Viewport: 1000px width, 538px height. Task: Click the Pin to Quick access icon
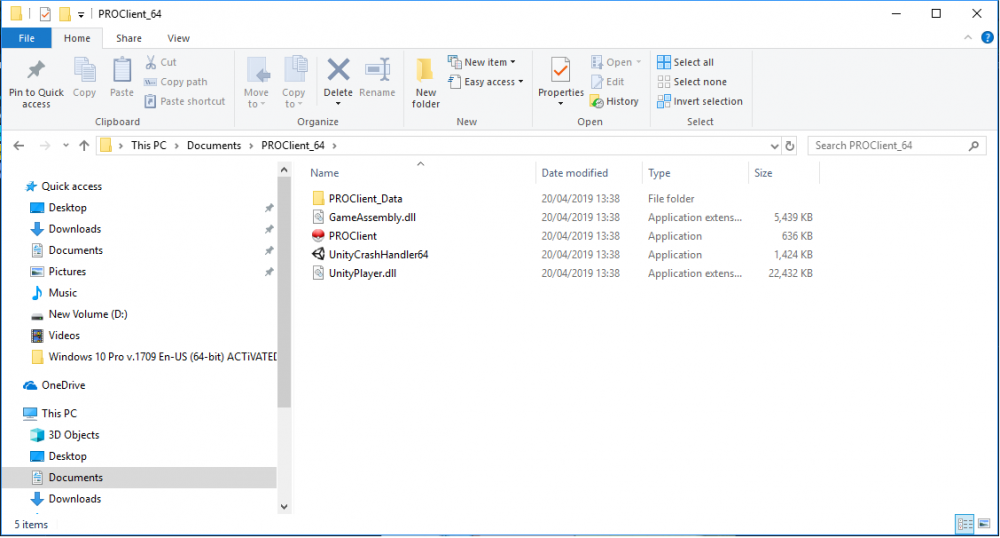pos(36,71)
